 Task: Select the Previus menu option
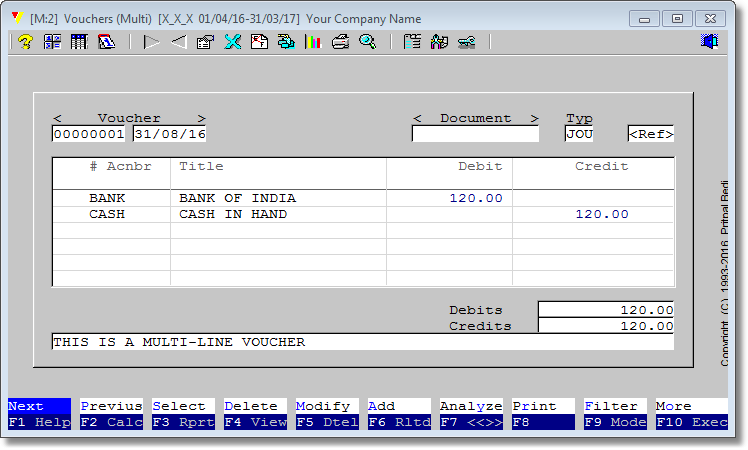coord(111,406)
